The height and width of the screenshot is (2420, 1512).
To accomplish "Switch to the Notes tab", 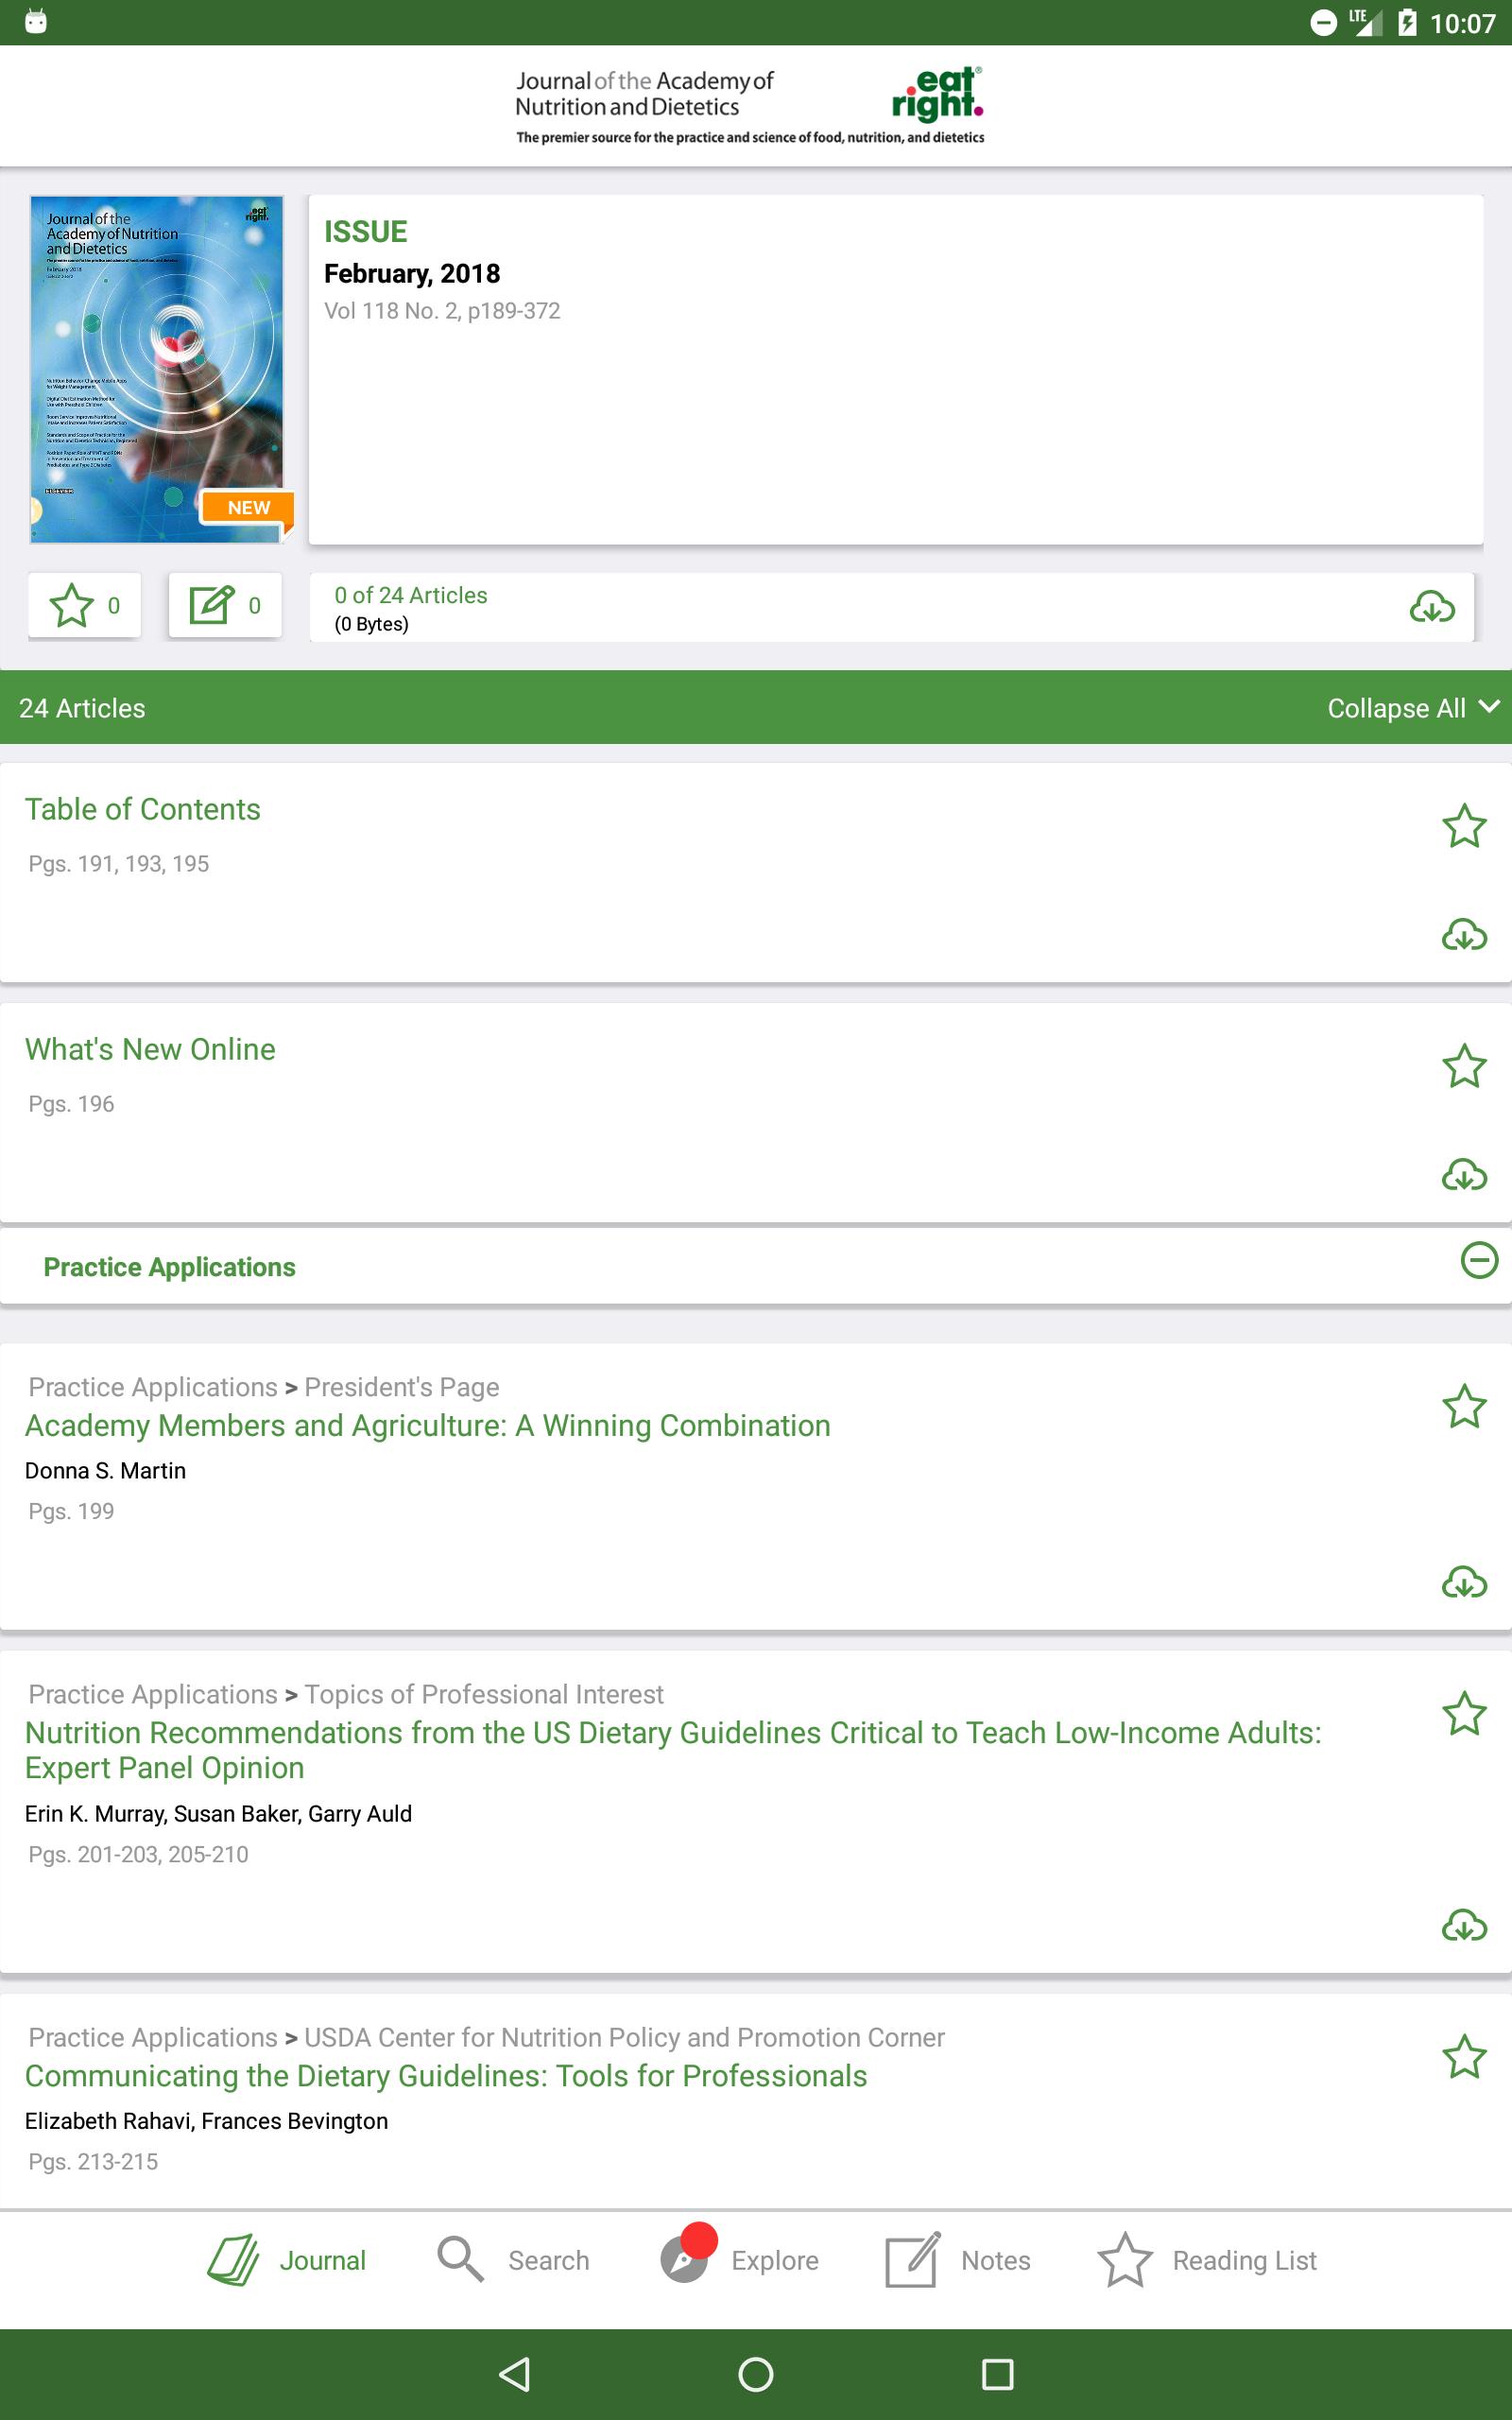I will coord(958,2260).
